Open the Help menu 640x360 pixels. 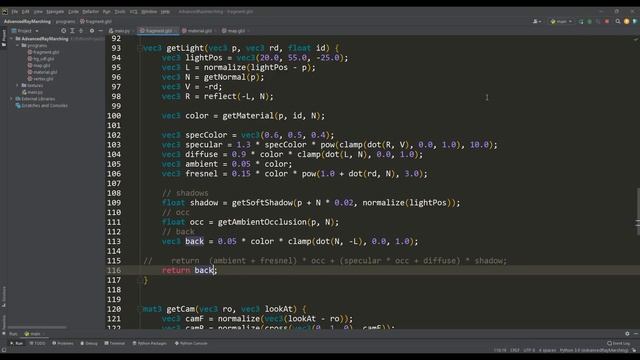[165, 11]
